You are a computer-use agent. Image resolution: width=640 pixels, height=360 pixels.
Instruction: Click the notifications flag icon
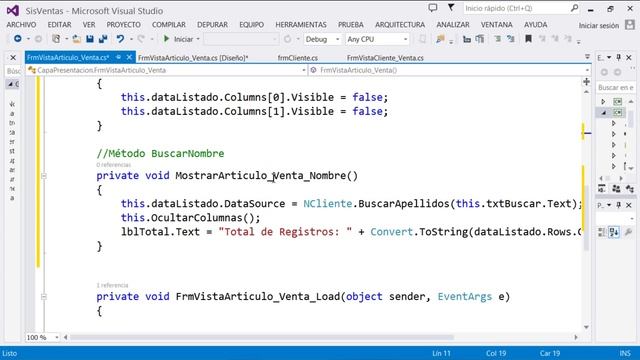pos(451,8)
